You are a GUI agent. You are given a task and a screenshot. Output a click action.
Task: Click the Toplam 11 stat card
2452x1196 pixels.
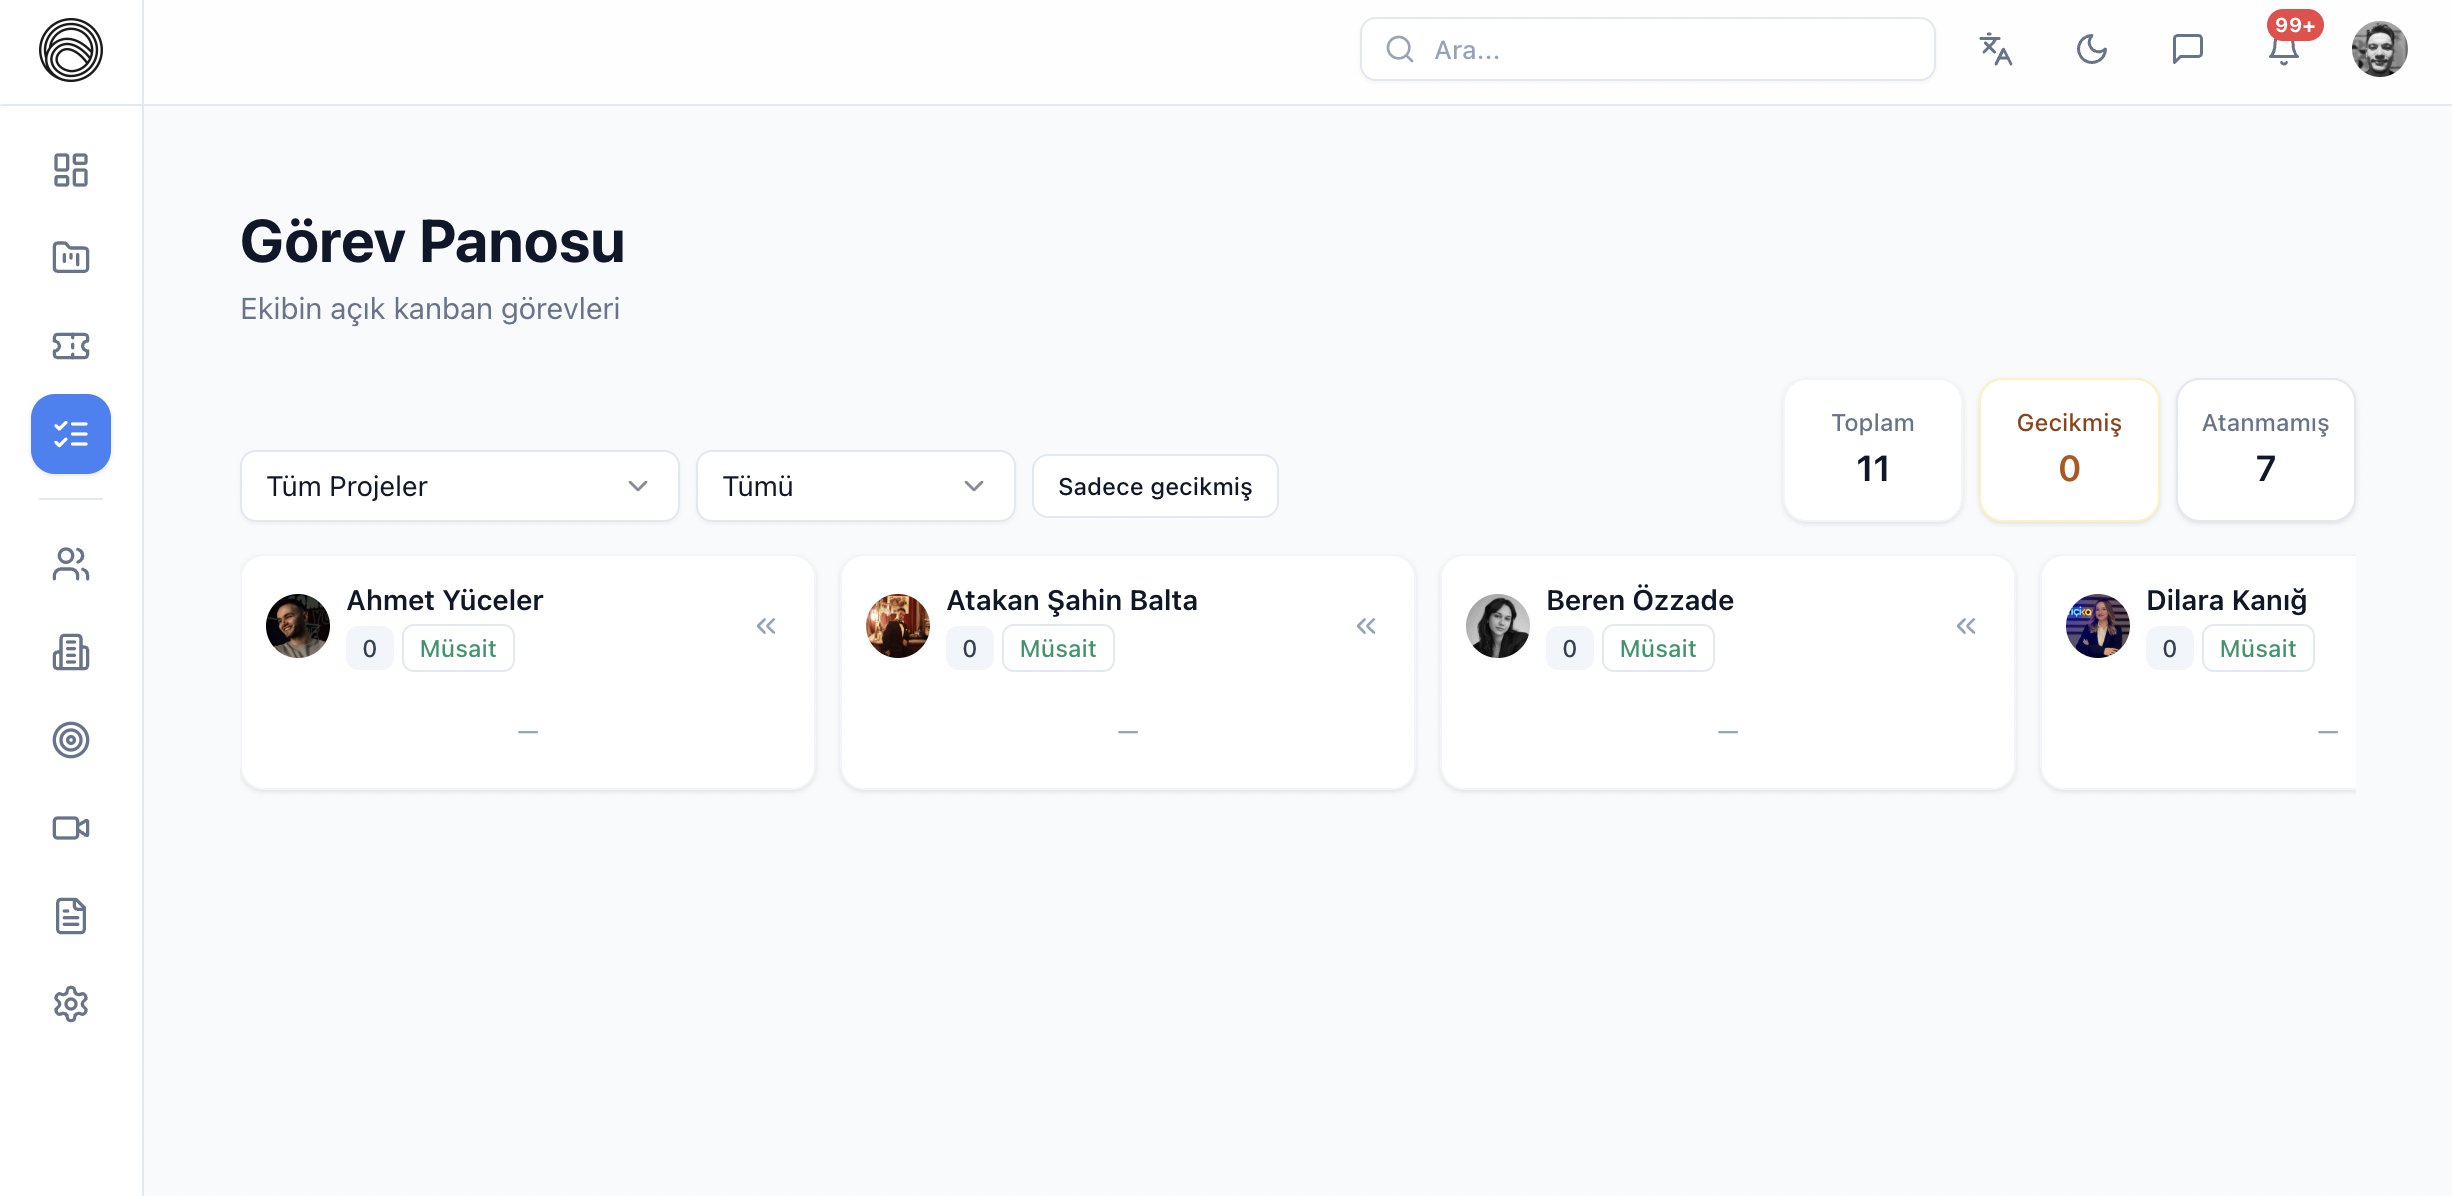pos(1873,450)
